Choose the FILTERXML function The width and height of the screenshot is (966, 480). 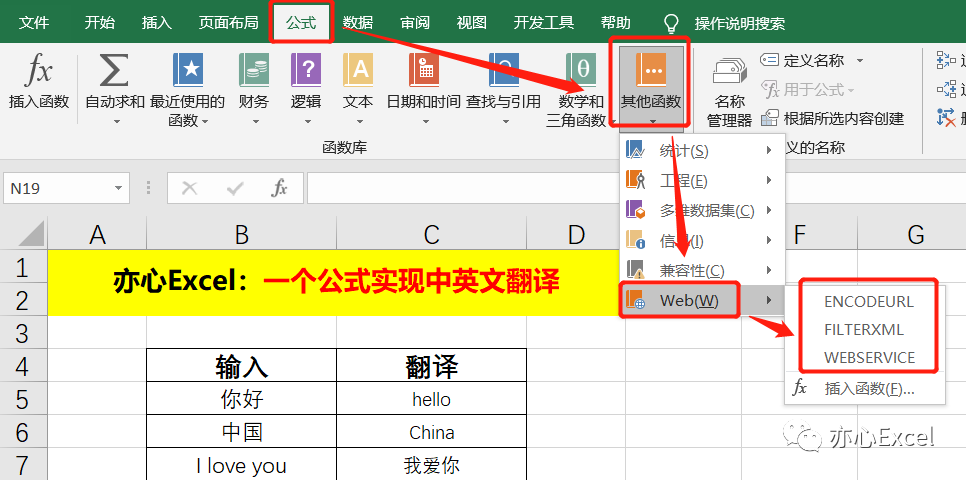click(x=864, y=330)
